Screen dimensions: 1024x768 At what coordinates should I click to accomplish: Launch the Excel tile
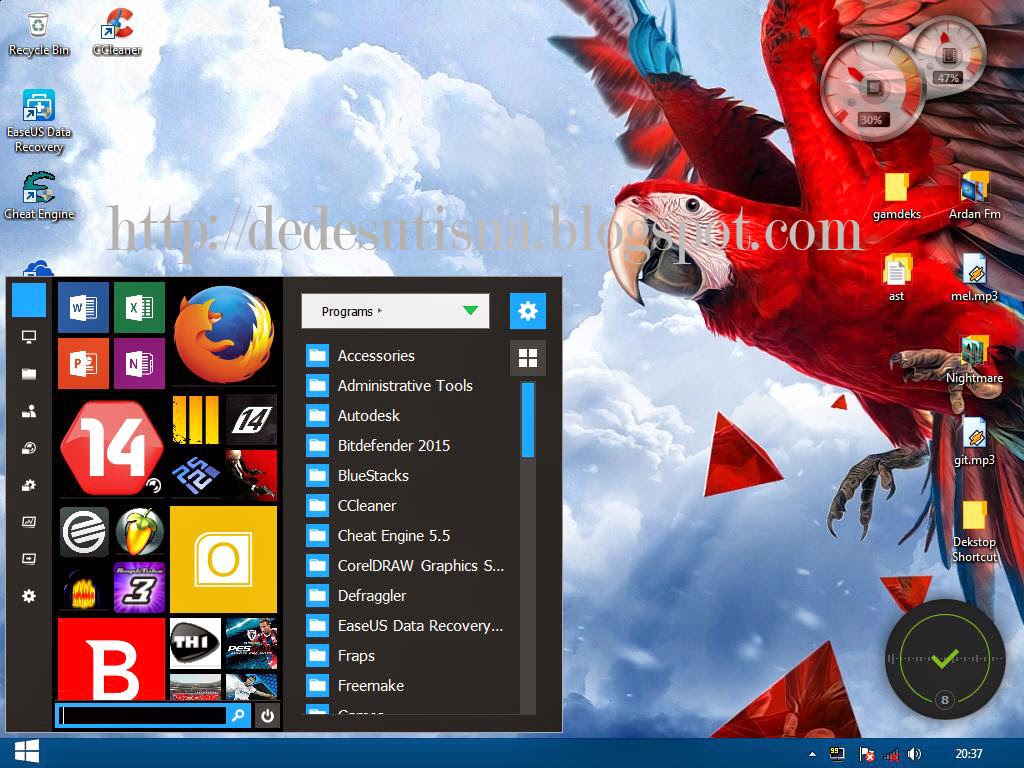[x=139, y=308]
